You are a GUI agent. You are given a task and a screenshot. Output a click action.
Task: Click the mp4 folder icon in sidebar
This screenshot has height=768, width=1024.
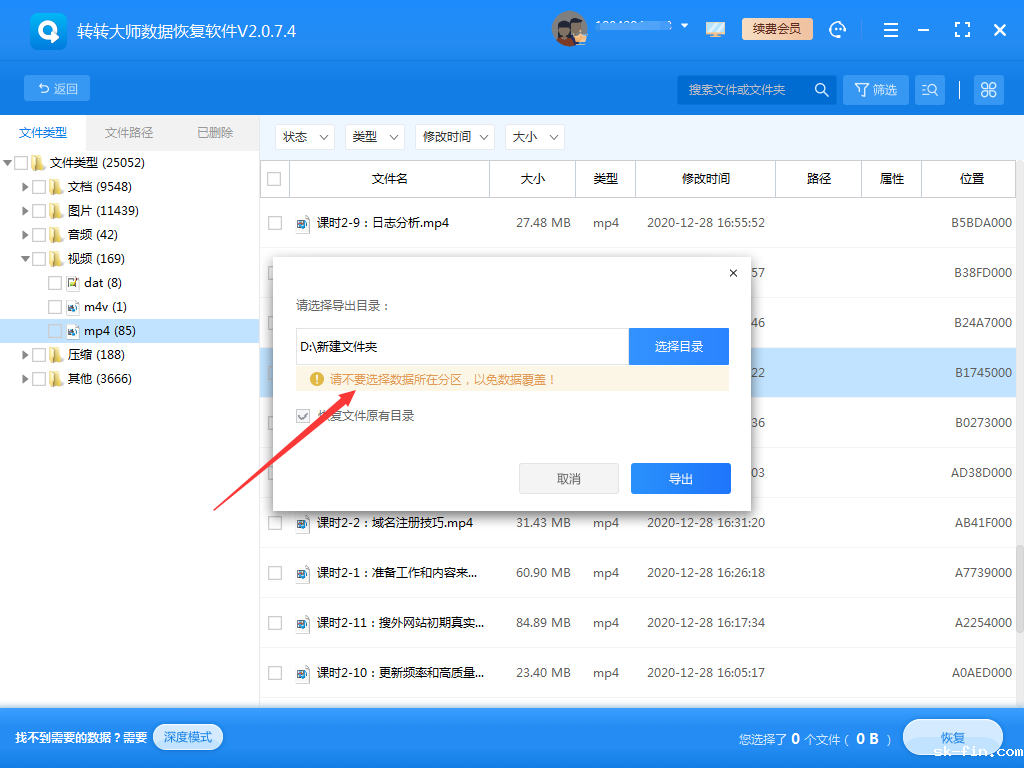(75, 330)
